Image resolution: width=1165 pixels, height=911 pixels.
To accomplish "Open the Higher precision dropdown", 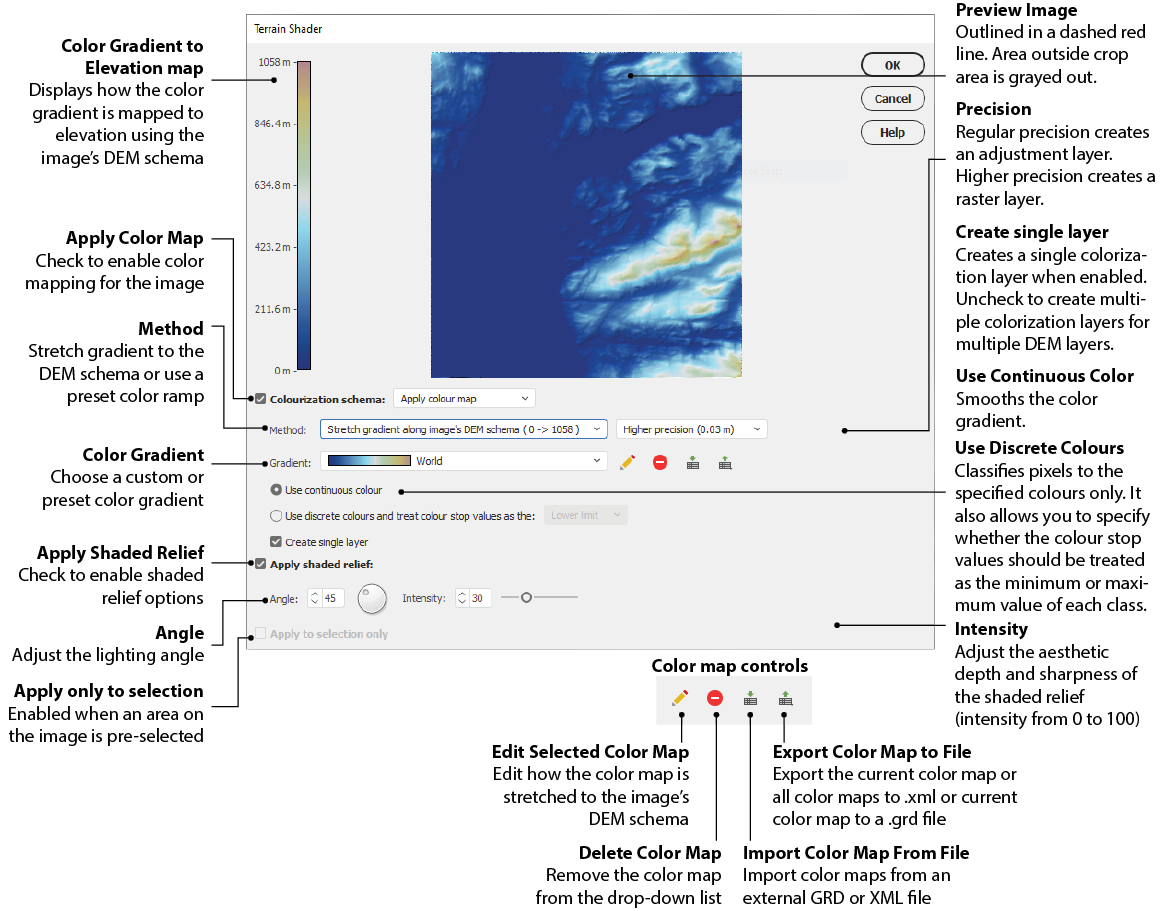I will 691,429.
